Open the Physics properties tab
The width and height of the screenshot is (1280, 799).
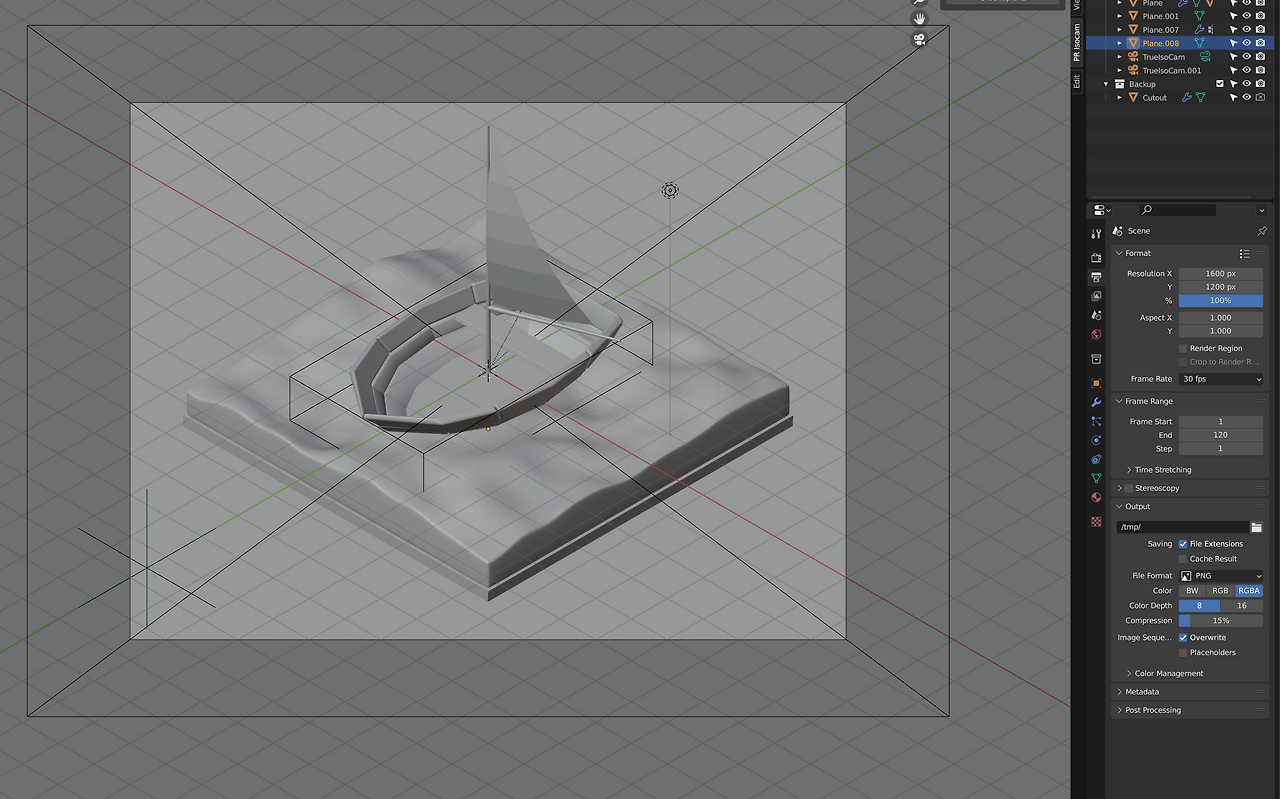[x=1096, y=440]
